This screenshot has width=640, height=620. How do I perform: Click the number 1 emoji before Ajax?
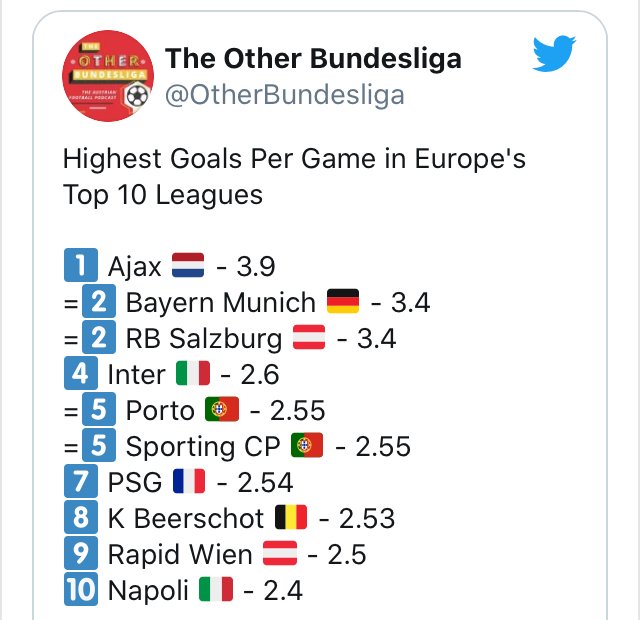(x=80, y=266)
